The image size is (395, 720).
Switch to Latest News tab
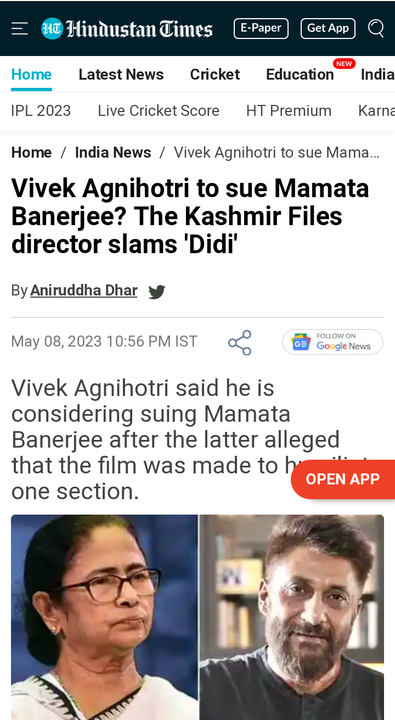point(121,74)
